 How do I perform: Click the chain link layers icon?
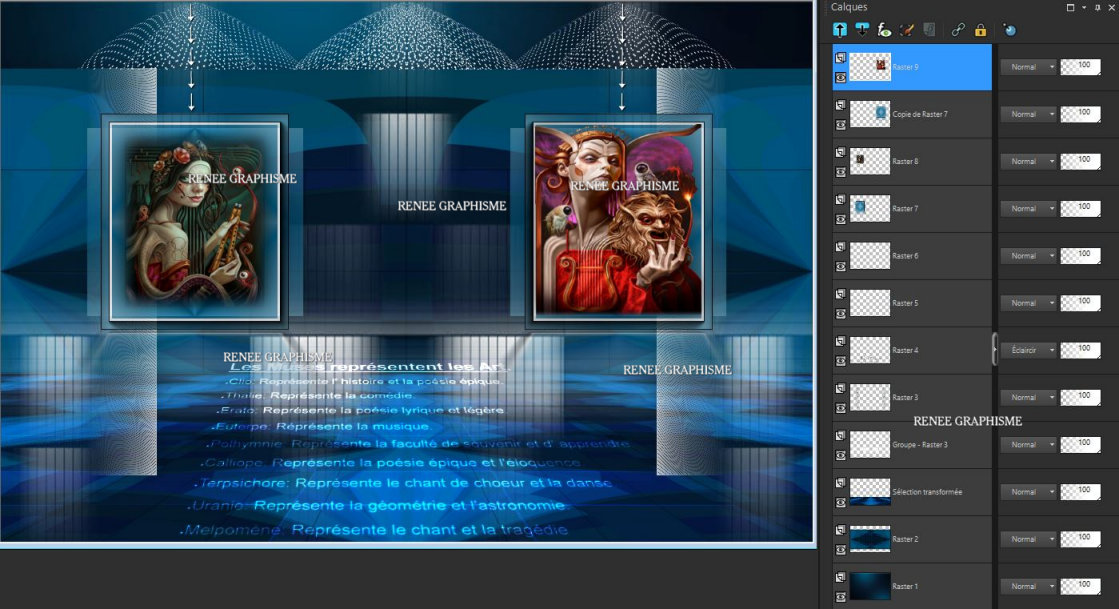(958, 30)
